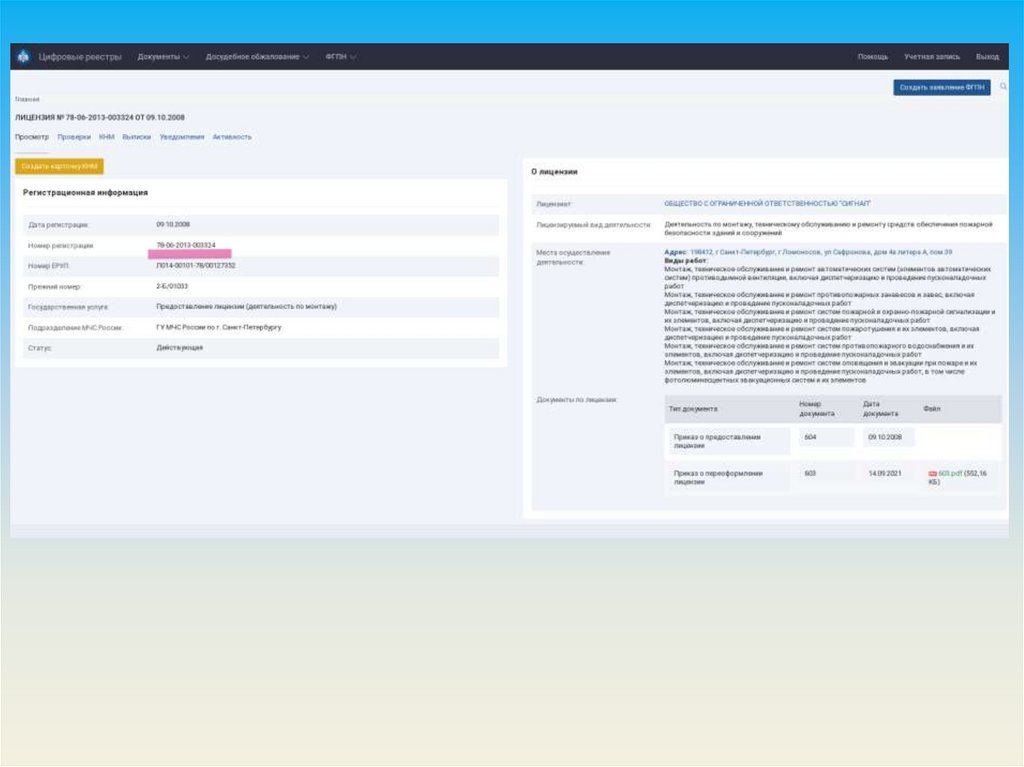Click the Главная breadcrumb link

pos(27,100)
